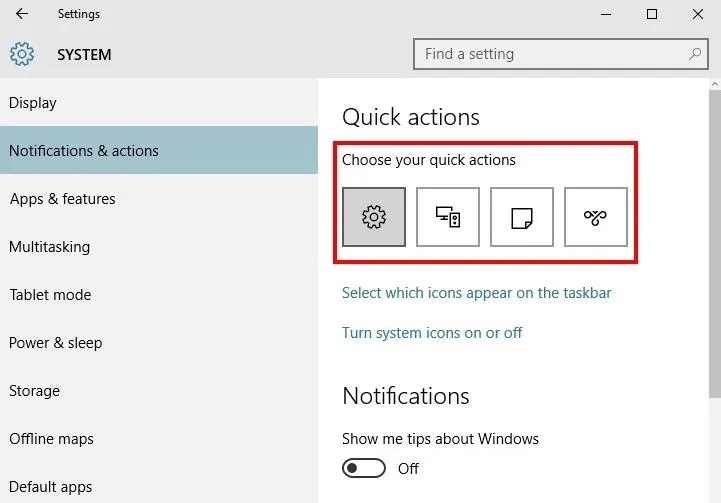Minimize the Settings window

point(606,14)
